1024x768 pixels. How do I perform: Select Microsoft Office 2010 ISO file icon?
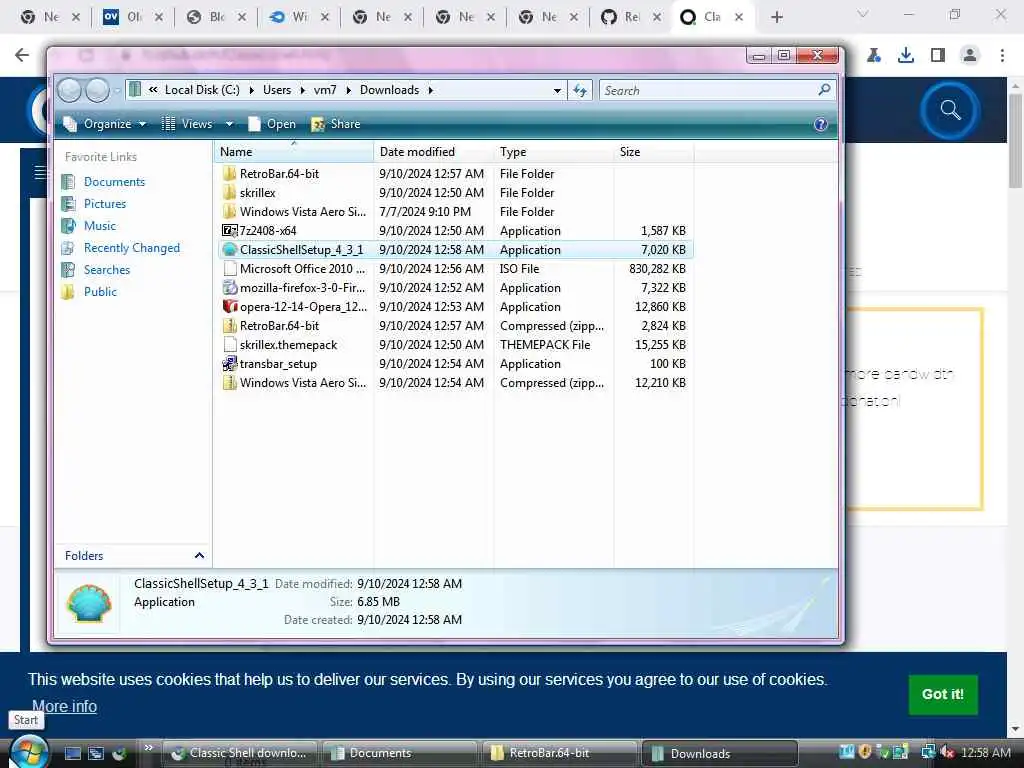229,268
